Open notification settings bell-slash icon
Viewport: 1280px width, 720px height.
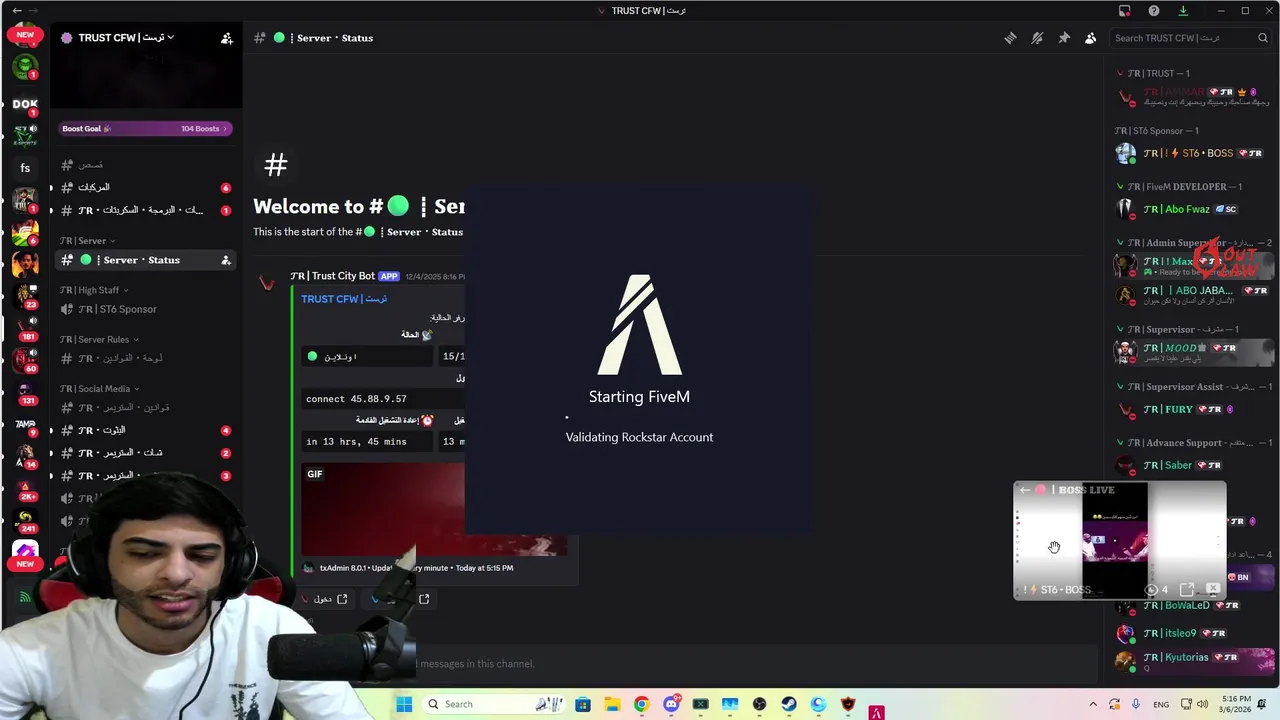coord(1037,38)
